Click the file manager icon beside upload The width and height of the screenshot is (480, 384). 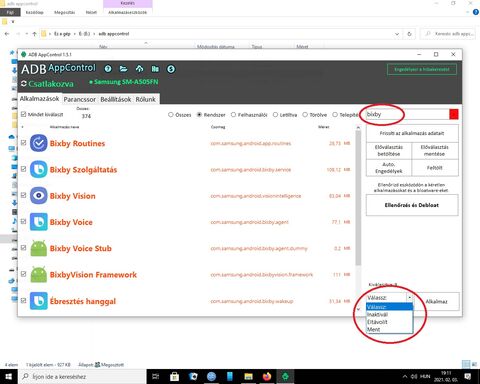[155, 69]
